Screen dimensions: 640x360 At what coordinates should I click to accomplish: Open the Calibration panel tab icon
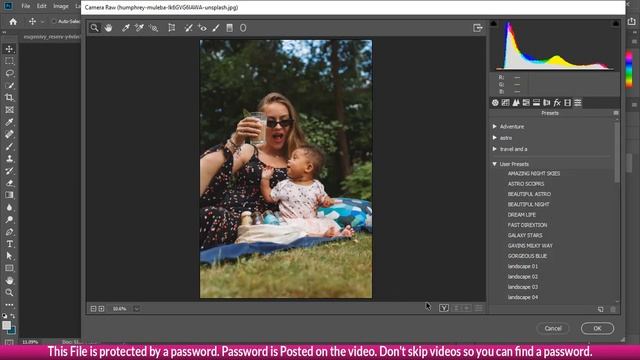(x=567, y=103)
